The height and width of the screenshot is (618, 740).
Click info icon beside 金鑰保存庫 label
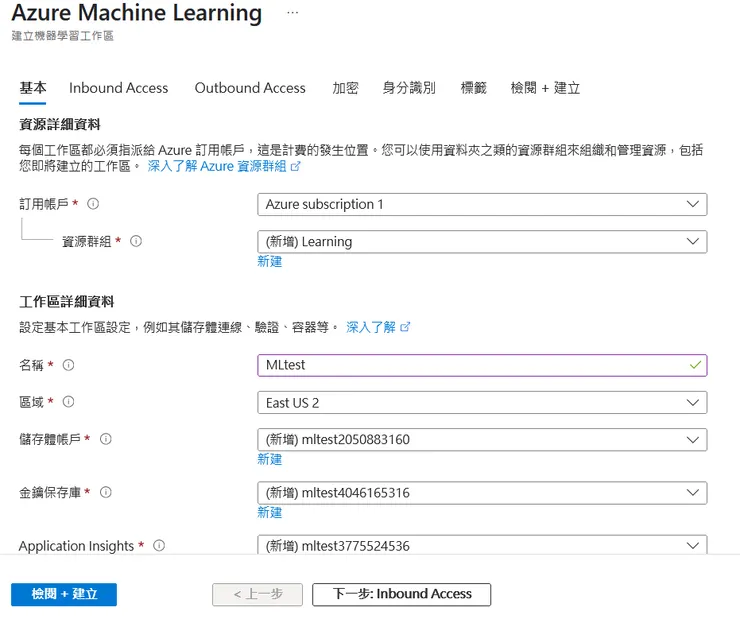click(x=106, y=492)
